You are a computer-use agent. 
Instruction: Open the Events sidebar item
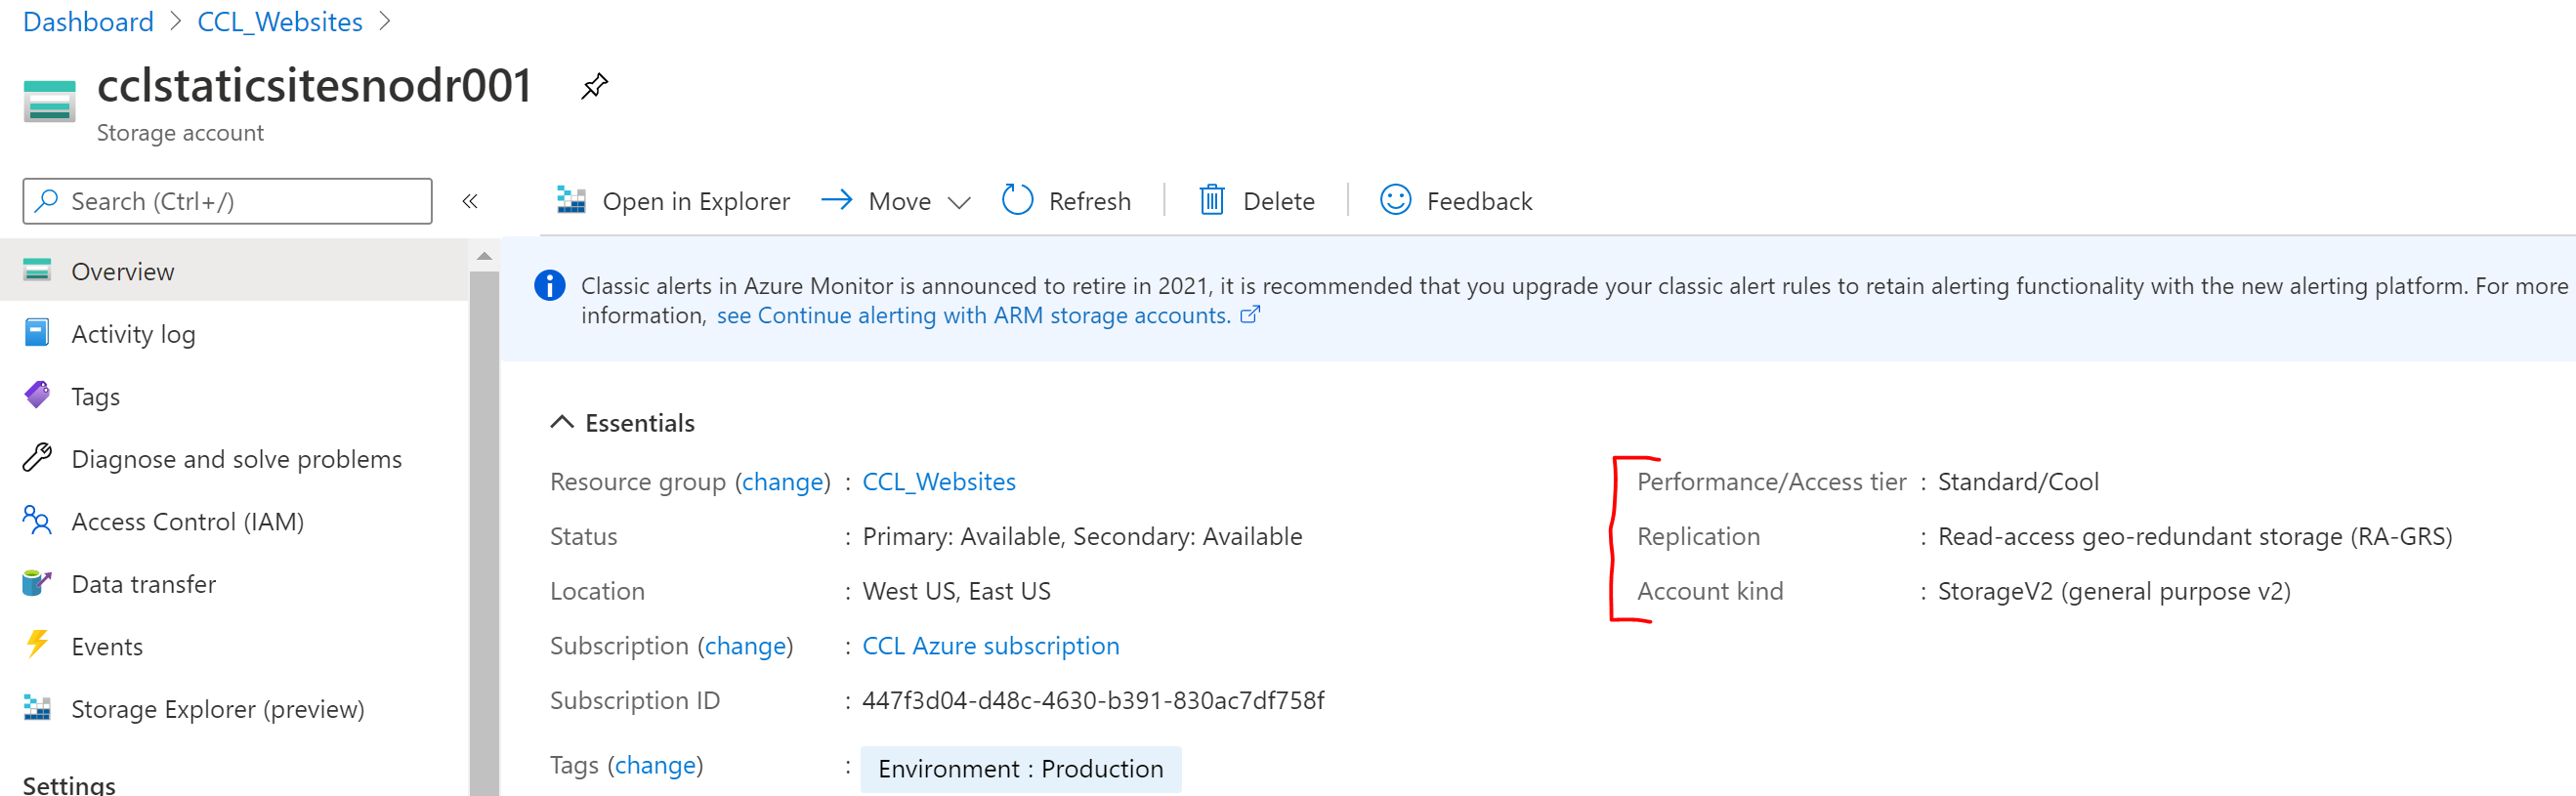tap(107, 647)
